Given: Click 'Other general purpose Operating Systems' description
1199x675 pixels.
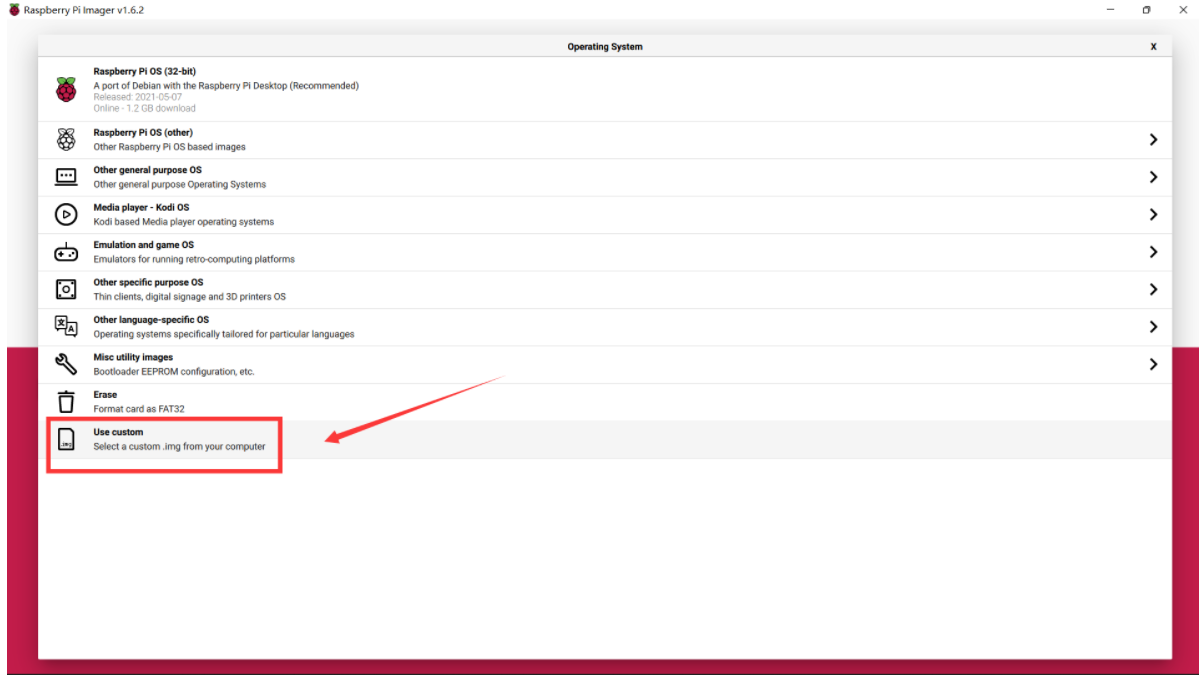Looking at the screenshot, I should (x=180, y=184).
